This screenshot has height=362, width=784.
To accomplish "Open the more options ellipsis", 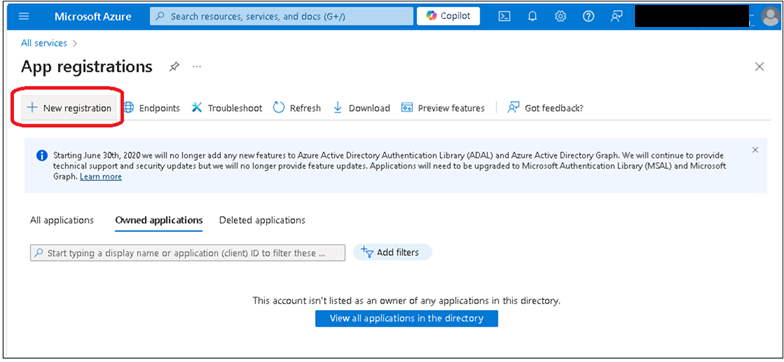I will coord(197,66).
